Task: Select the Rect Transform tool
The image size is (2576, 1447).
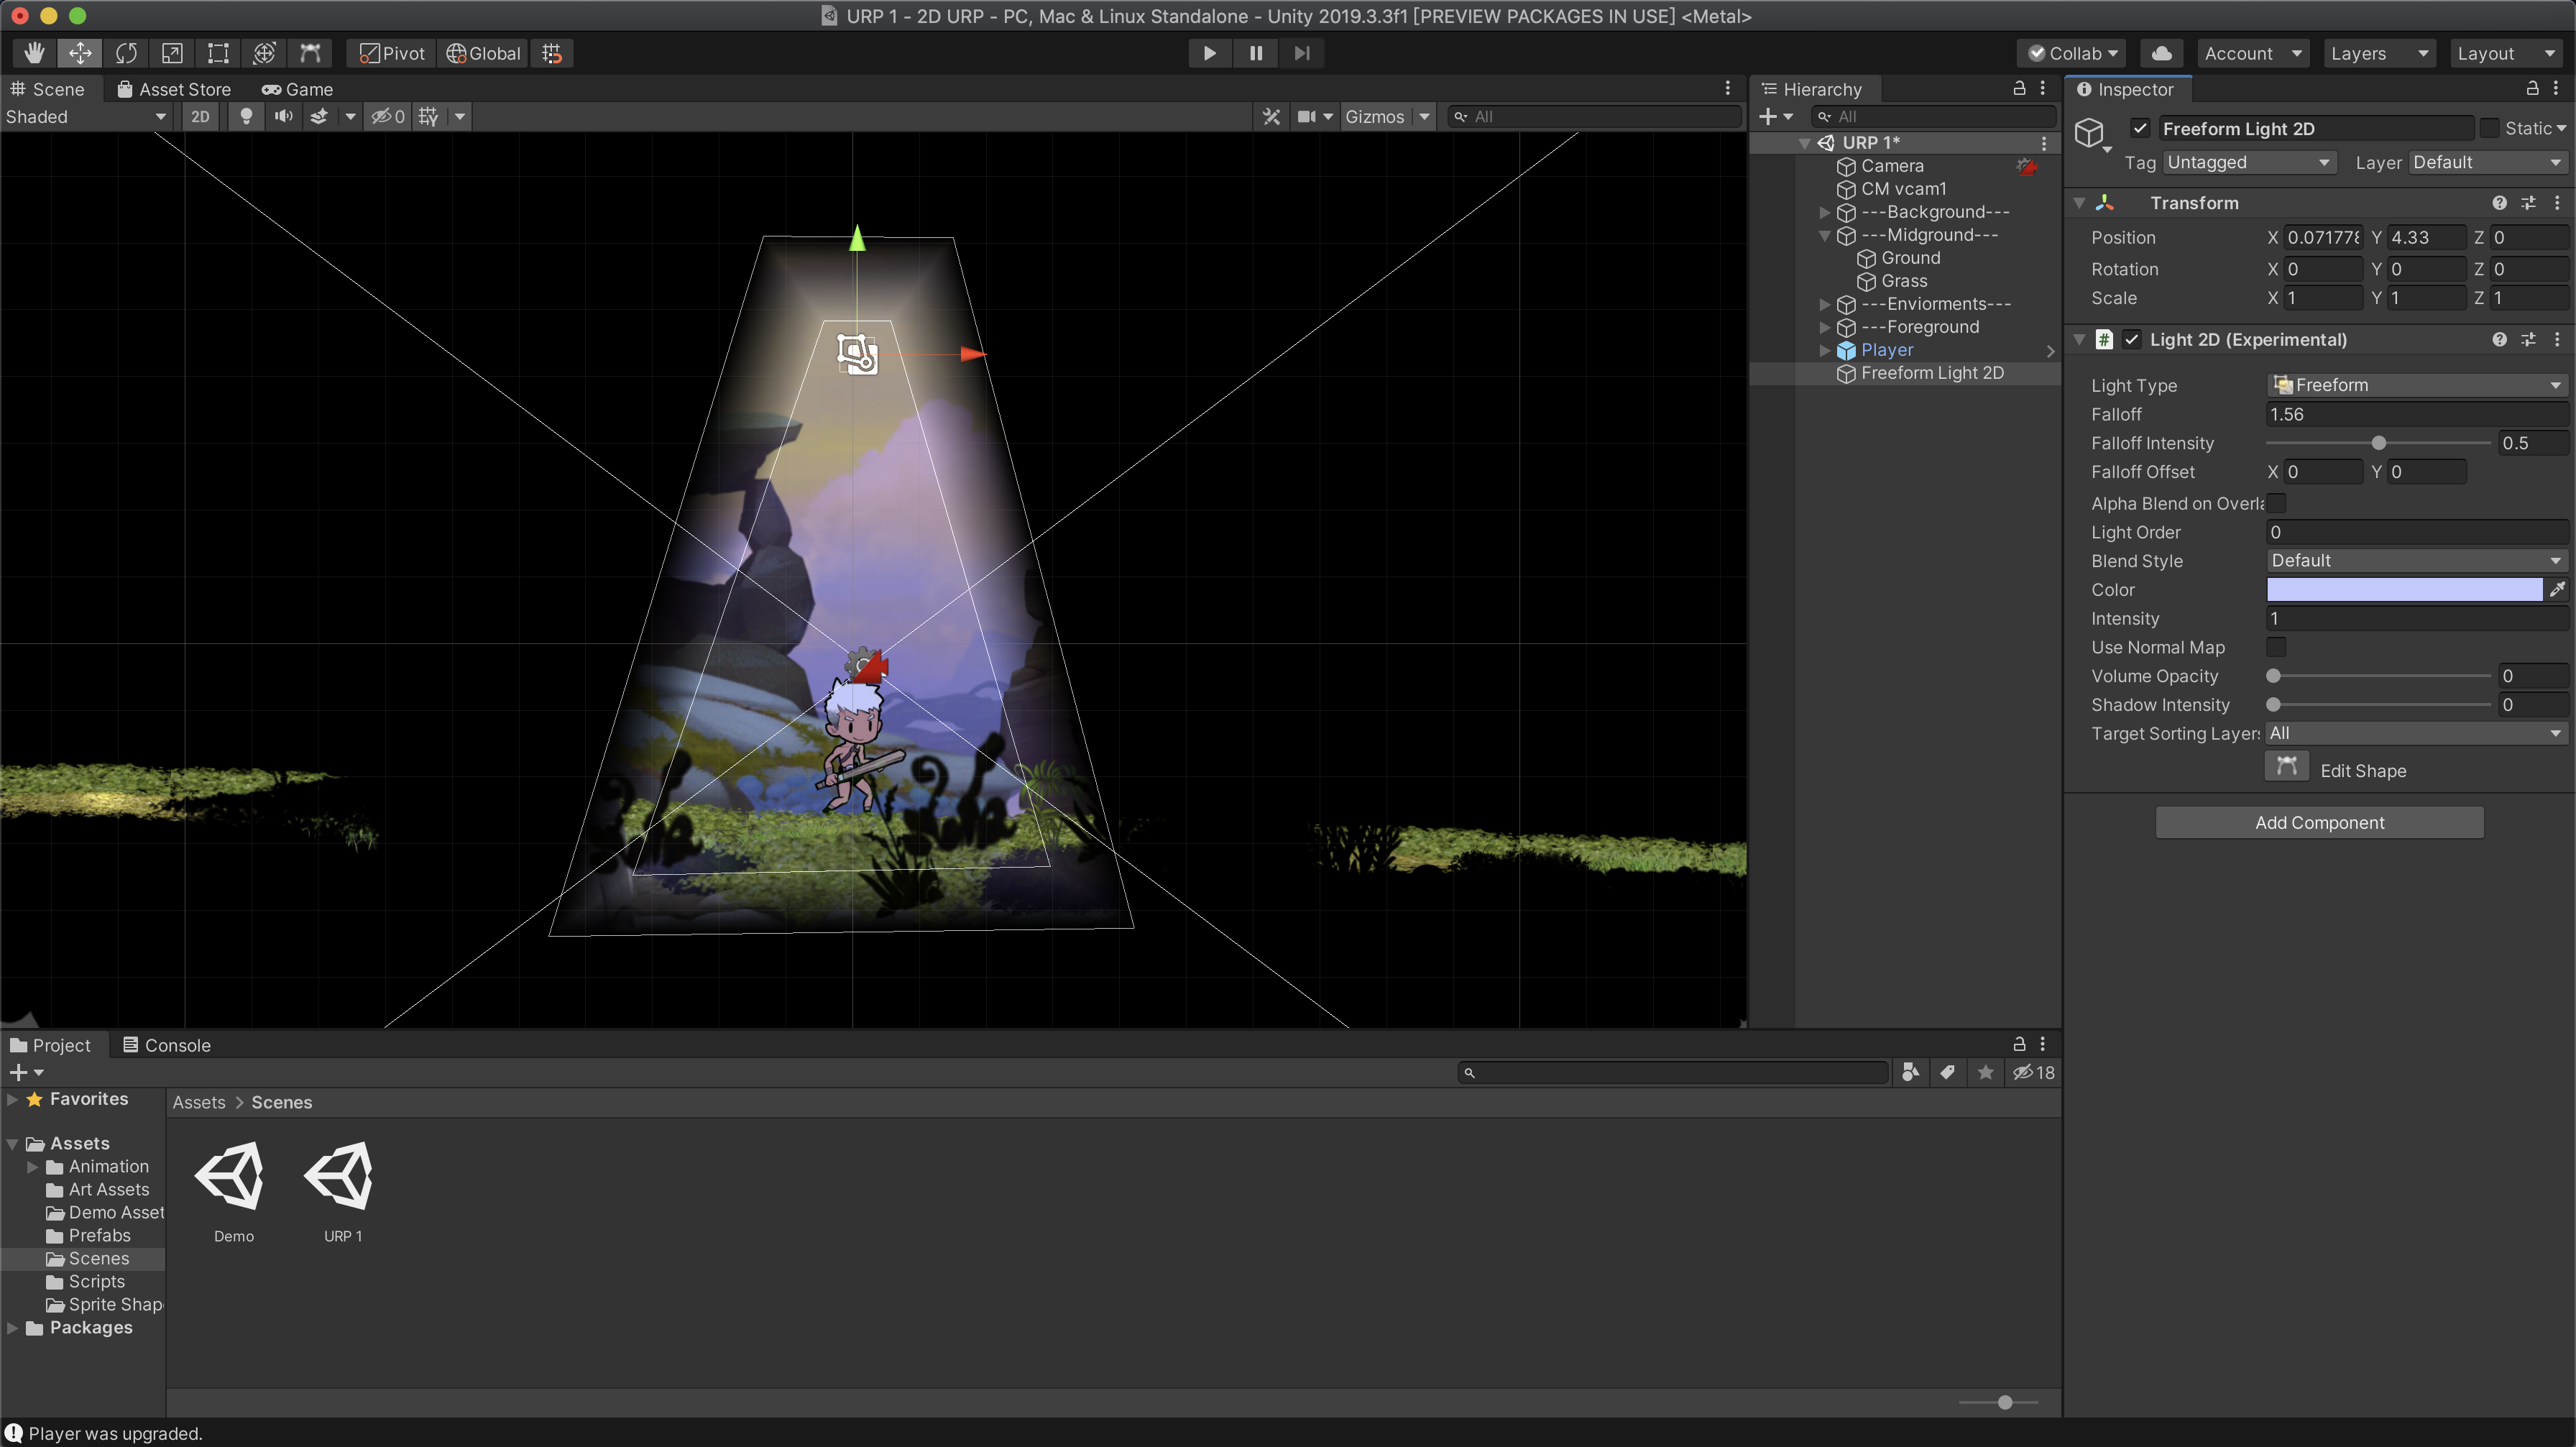Action: click(x=218, y=53)
